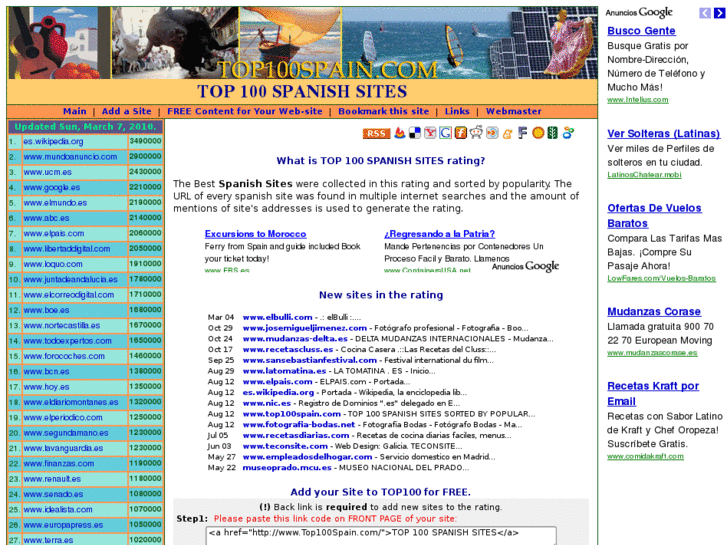Click the purple F bookmark icon
Screen dimensions: 727x545
[523, 133]
